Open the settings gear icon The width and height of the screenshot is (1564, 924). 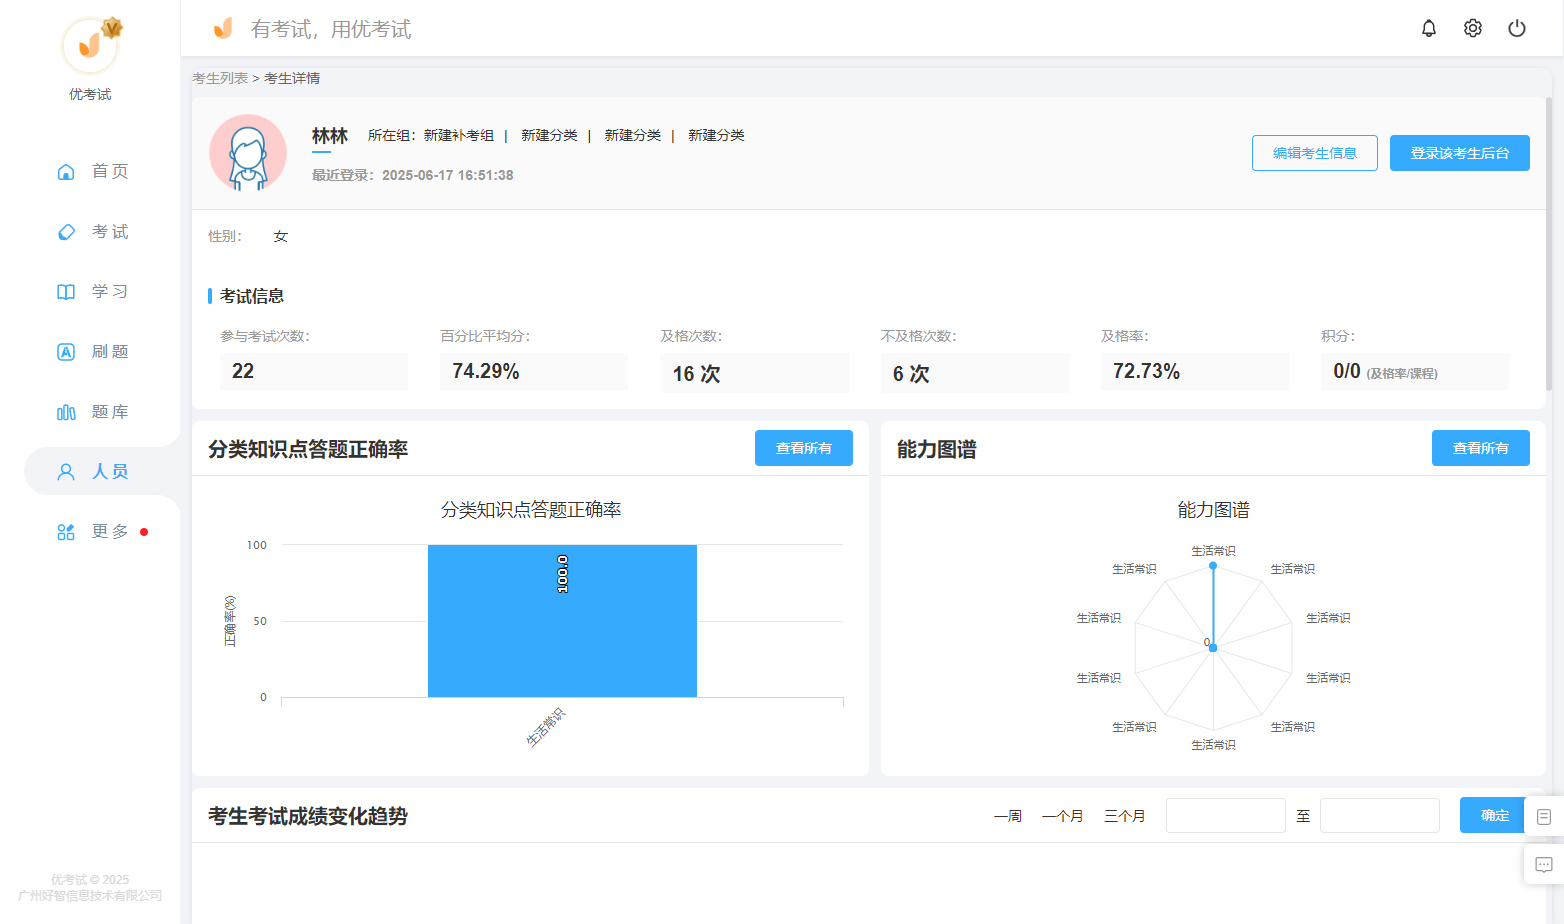coord(1473,28)
